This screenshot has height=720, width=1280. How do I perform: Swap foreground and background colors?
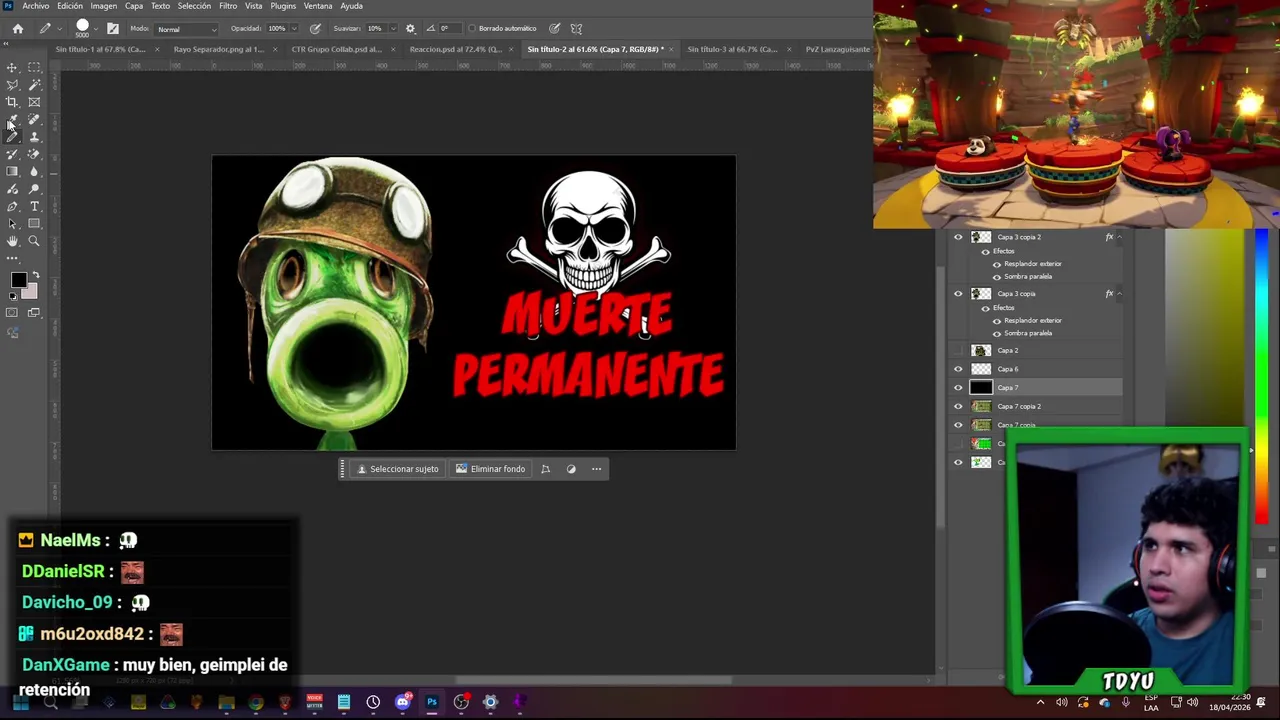(x=36, y=275)
